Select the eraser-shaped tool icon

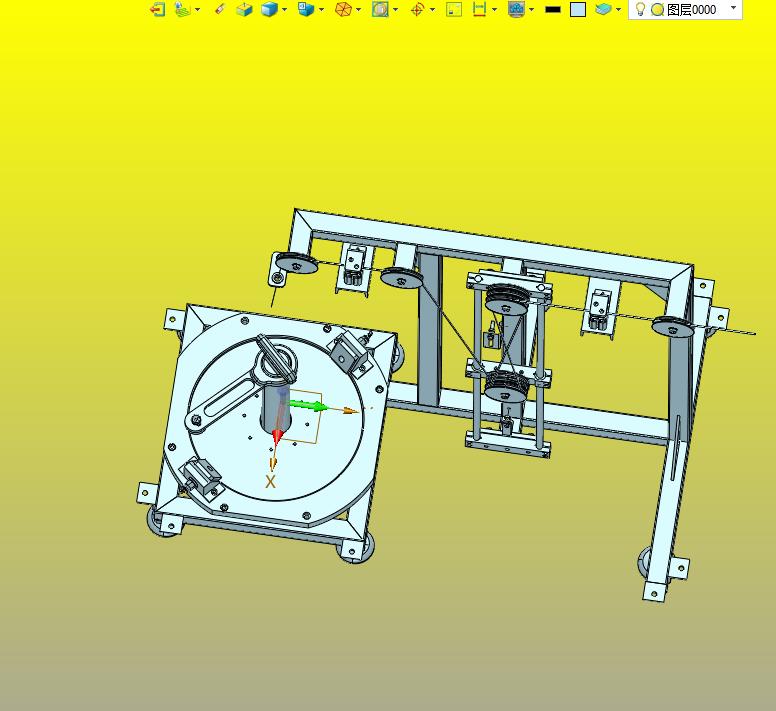click(x=220, y=9)
